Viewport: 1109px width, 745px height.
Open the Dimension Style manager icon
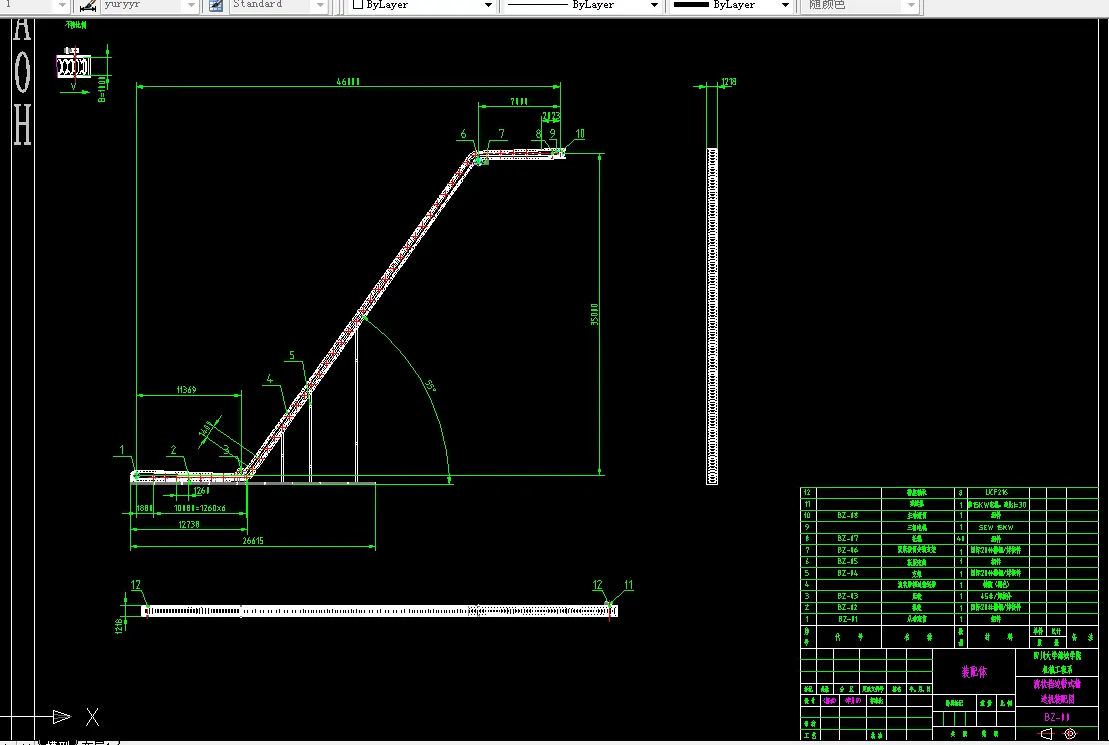[88, 6]
